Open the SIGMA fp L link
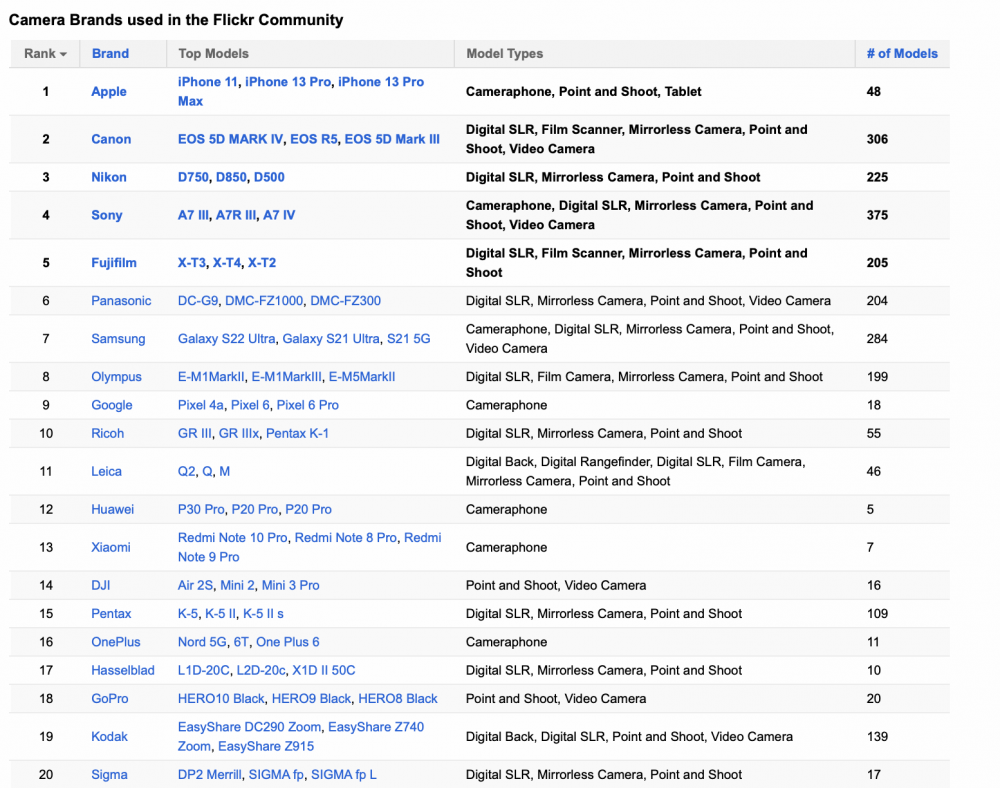 pos(344,775)
